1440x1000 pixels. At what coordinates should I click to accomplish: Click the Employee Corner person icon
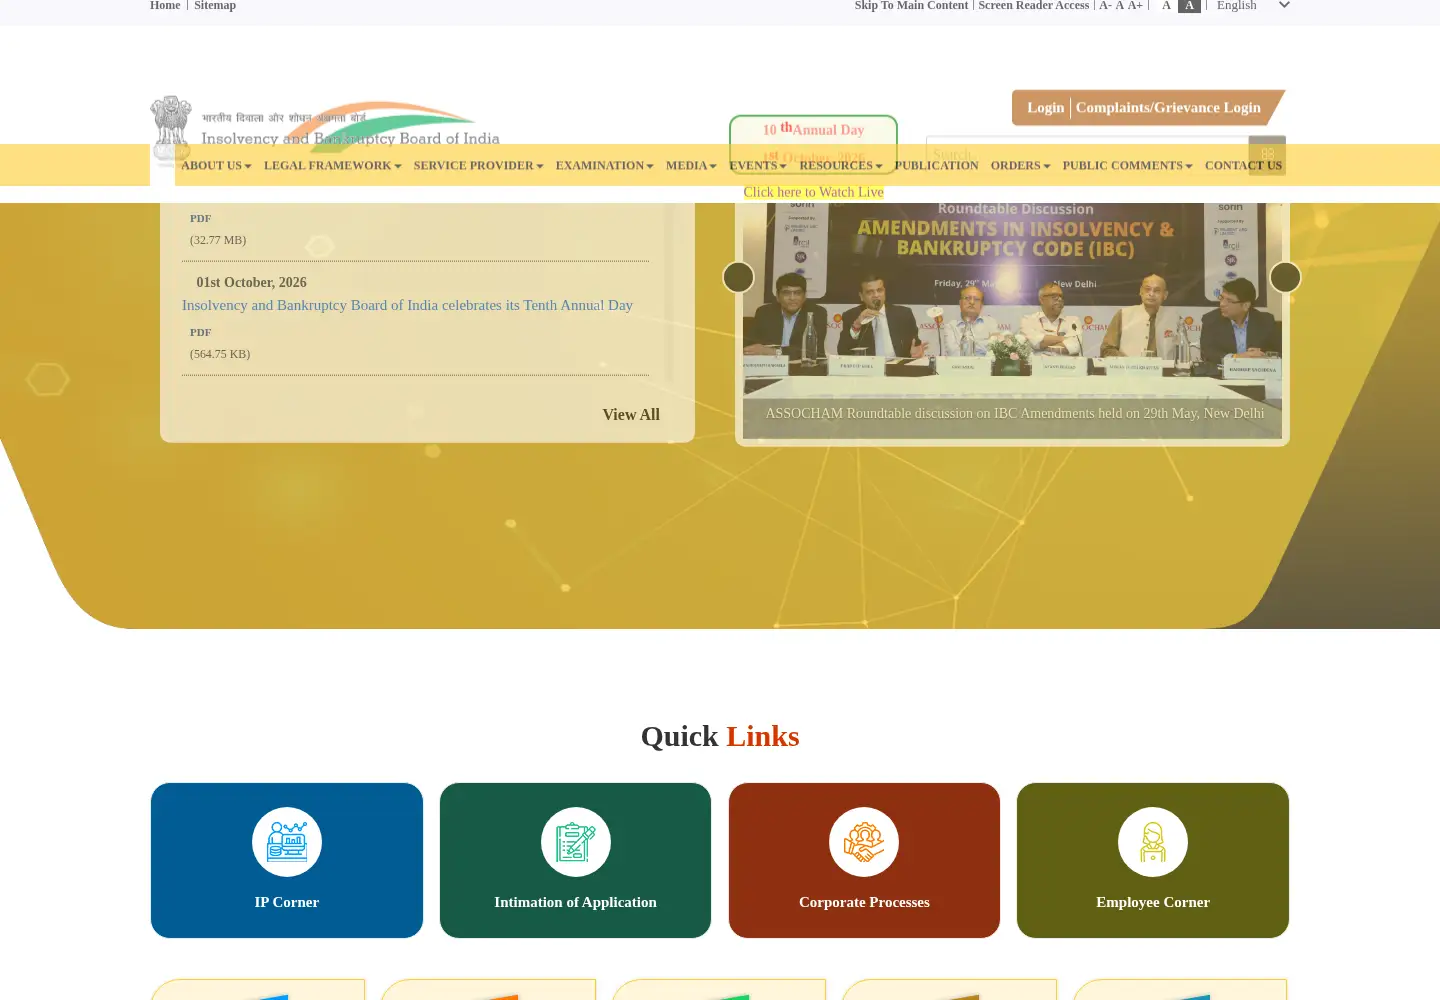pos(1153,842)
